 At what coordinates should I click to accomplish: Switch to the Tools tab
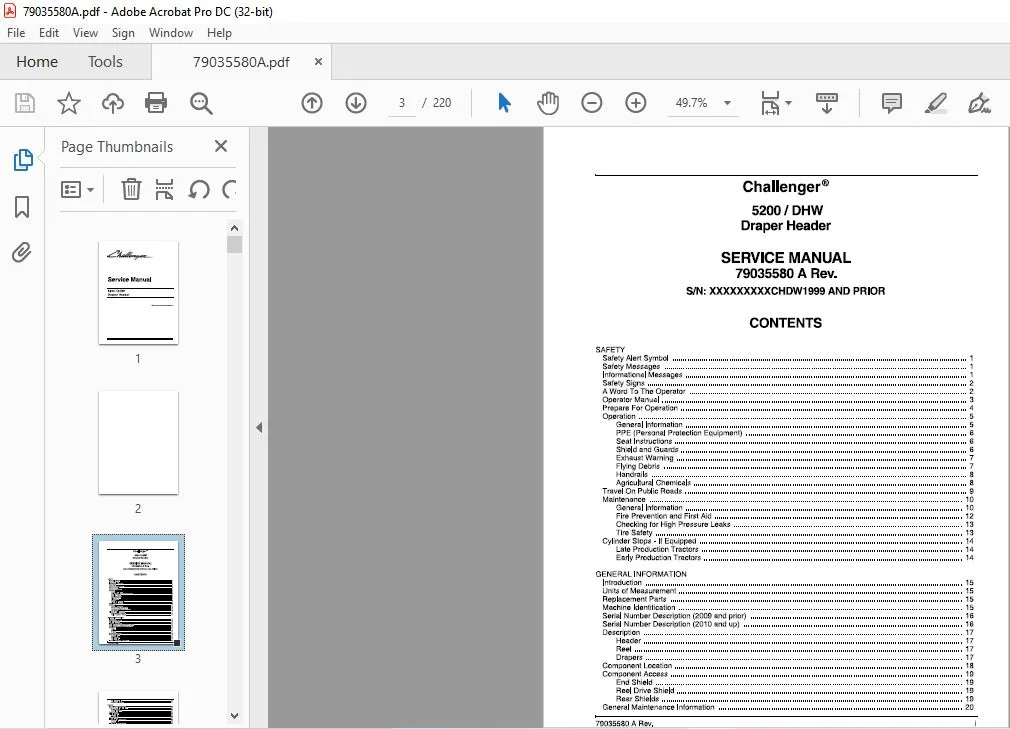(x=105, y=62)
